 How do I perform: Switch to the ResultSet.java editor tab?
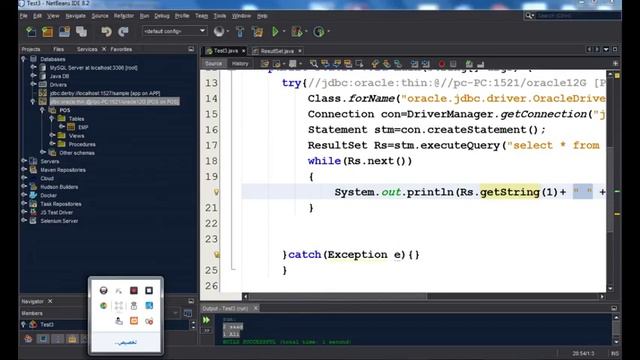[x=277, y=51]
